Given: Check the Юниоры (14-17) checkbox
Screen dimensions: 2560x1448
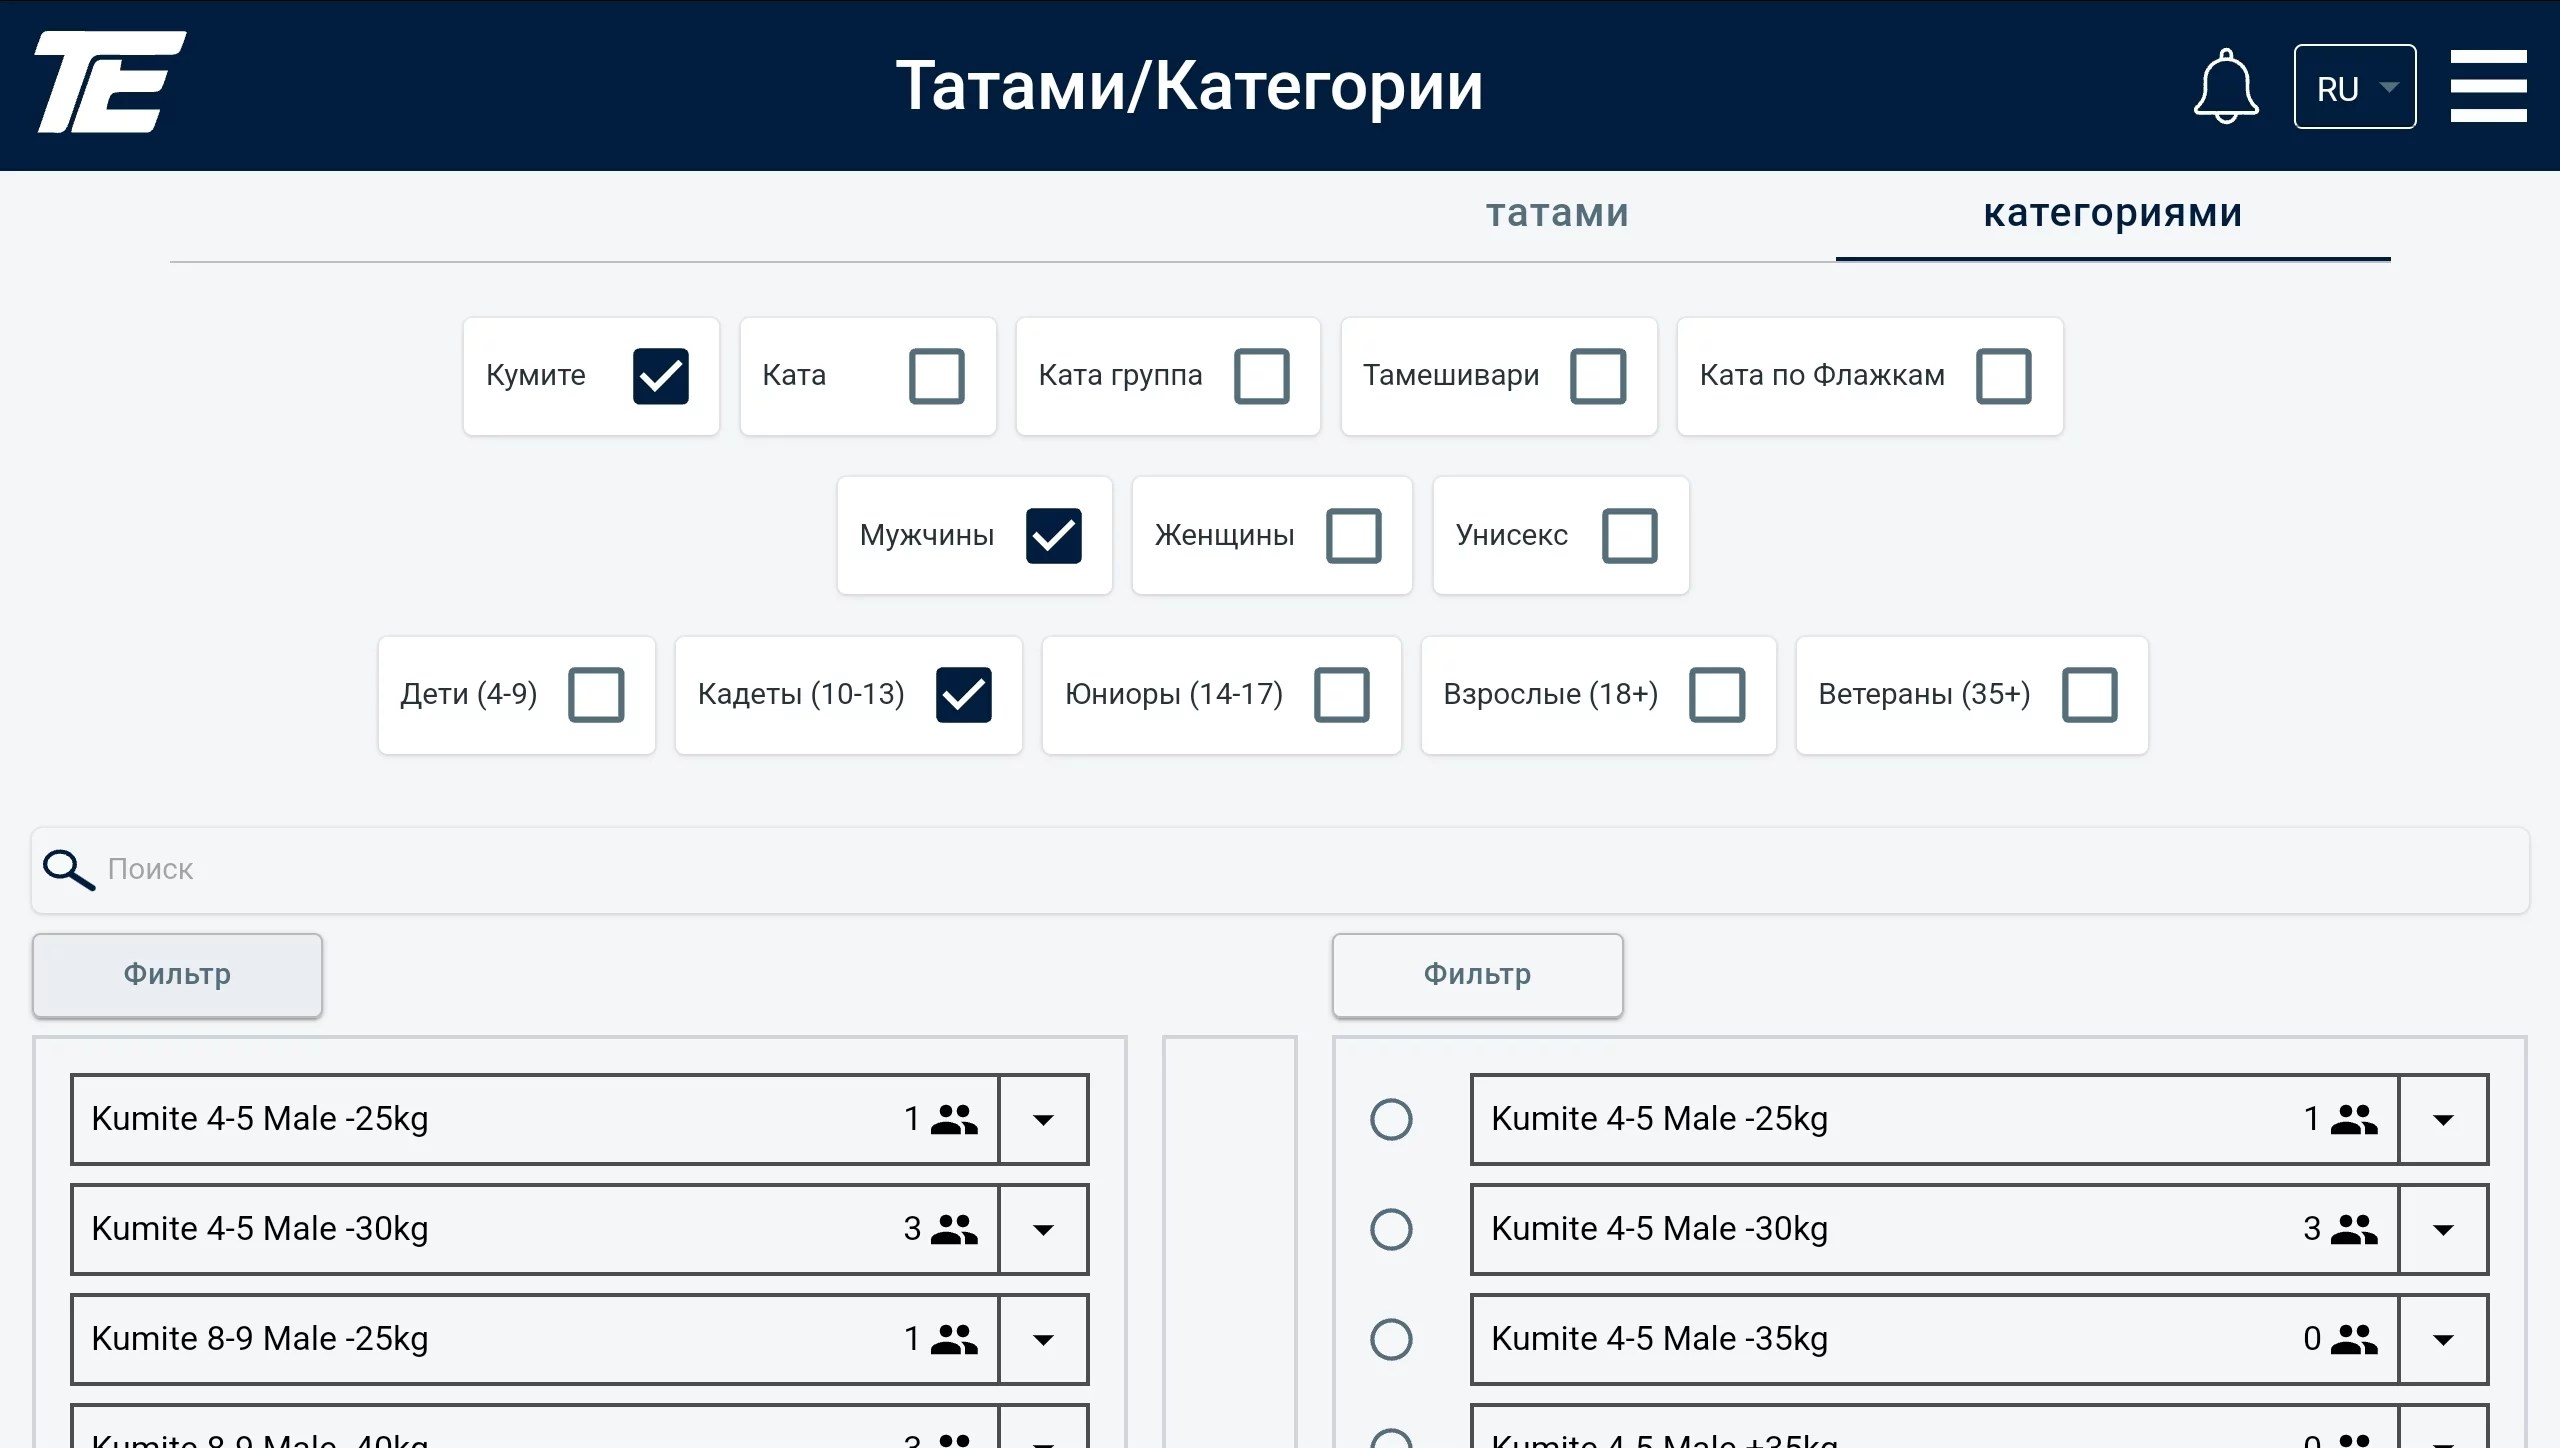Looking at the screenshot, I should pos(1342,695).
